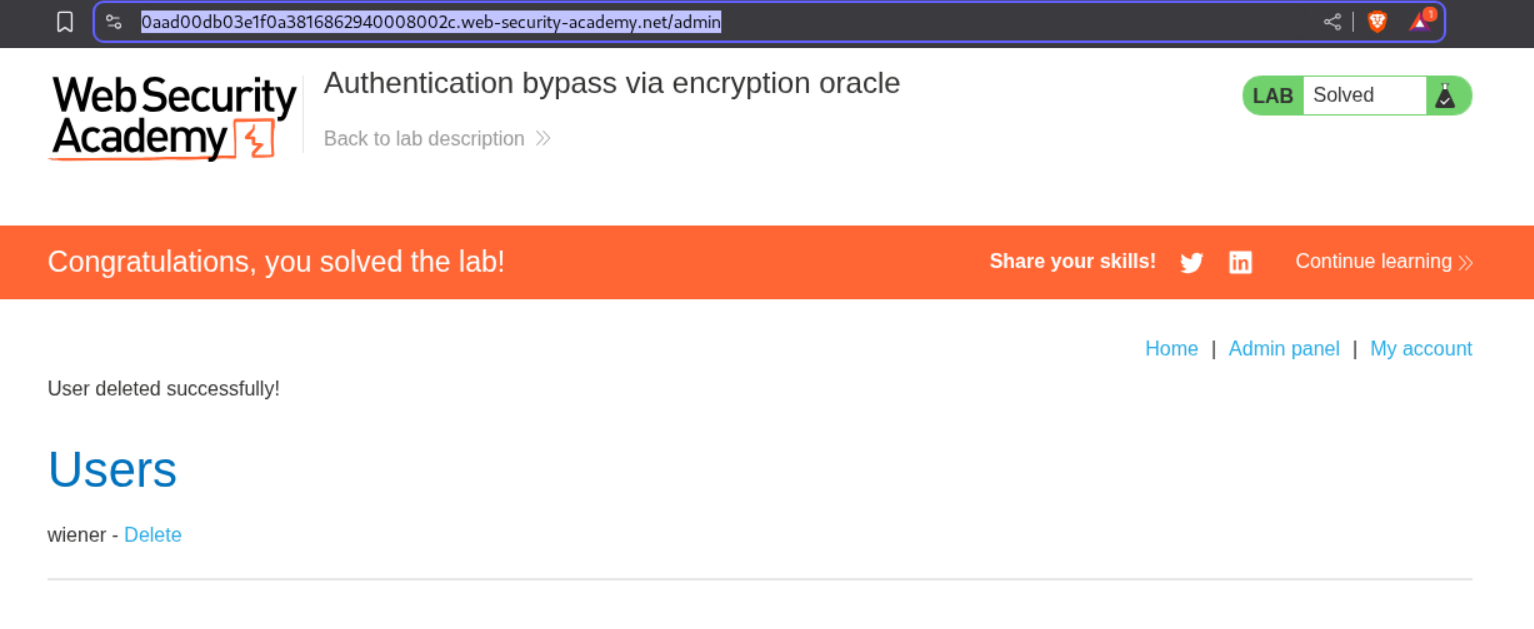Click the bookmark icon in browser toolbar
1534x629 pixels.
65,22
